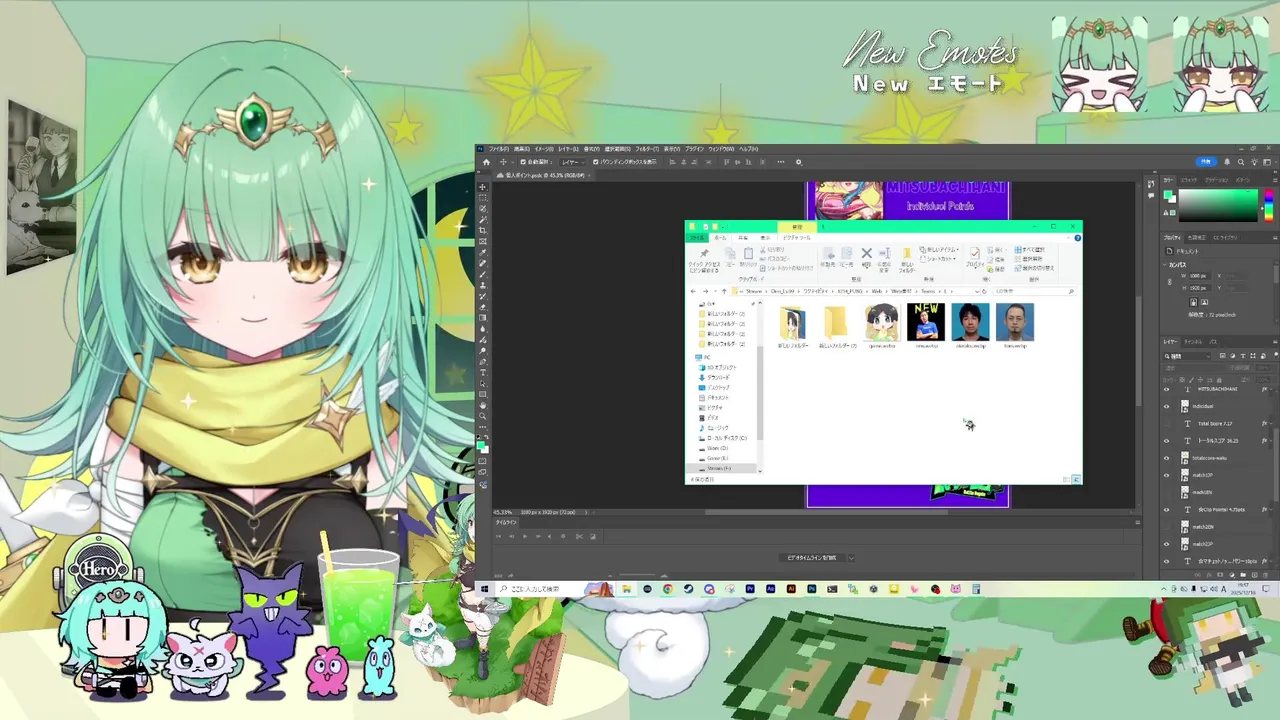The image size is (1280, 720).
Task: Open the Windows Start button on taskbar
Action: [484, 589]
